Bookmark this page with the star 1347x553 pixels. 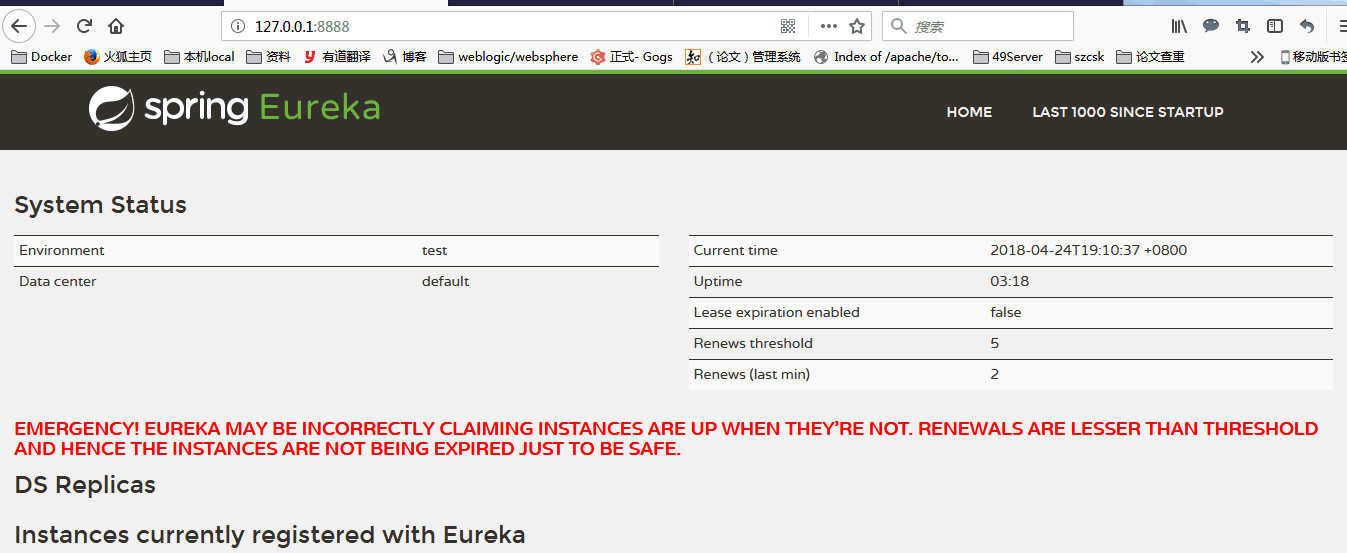pyautogui.click(x=856, y=26)
